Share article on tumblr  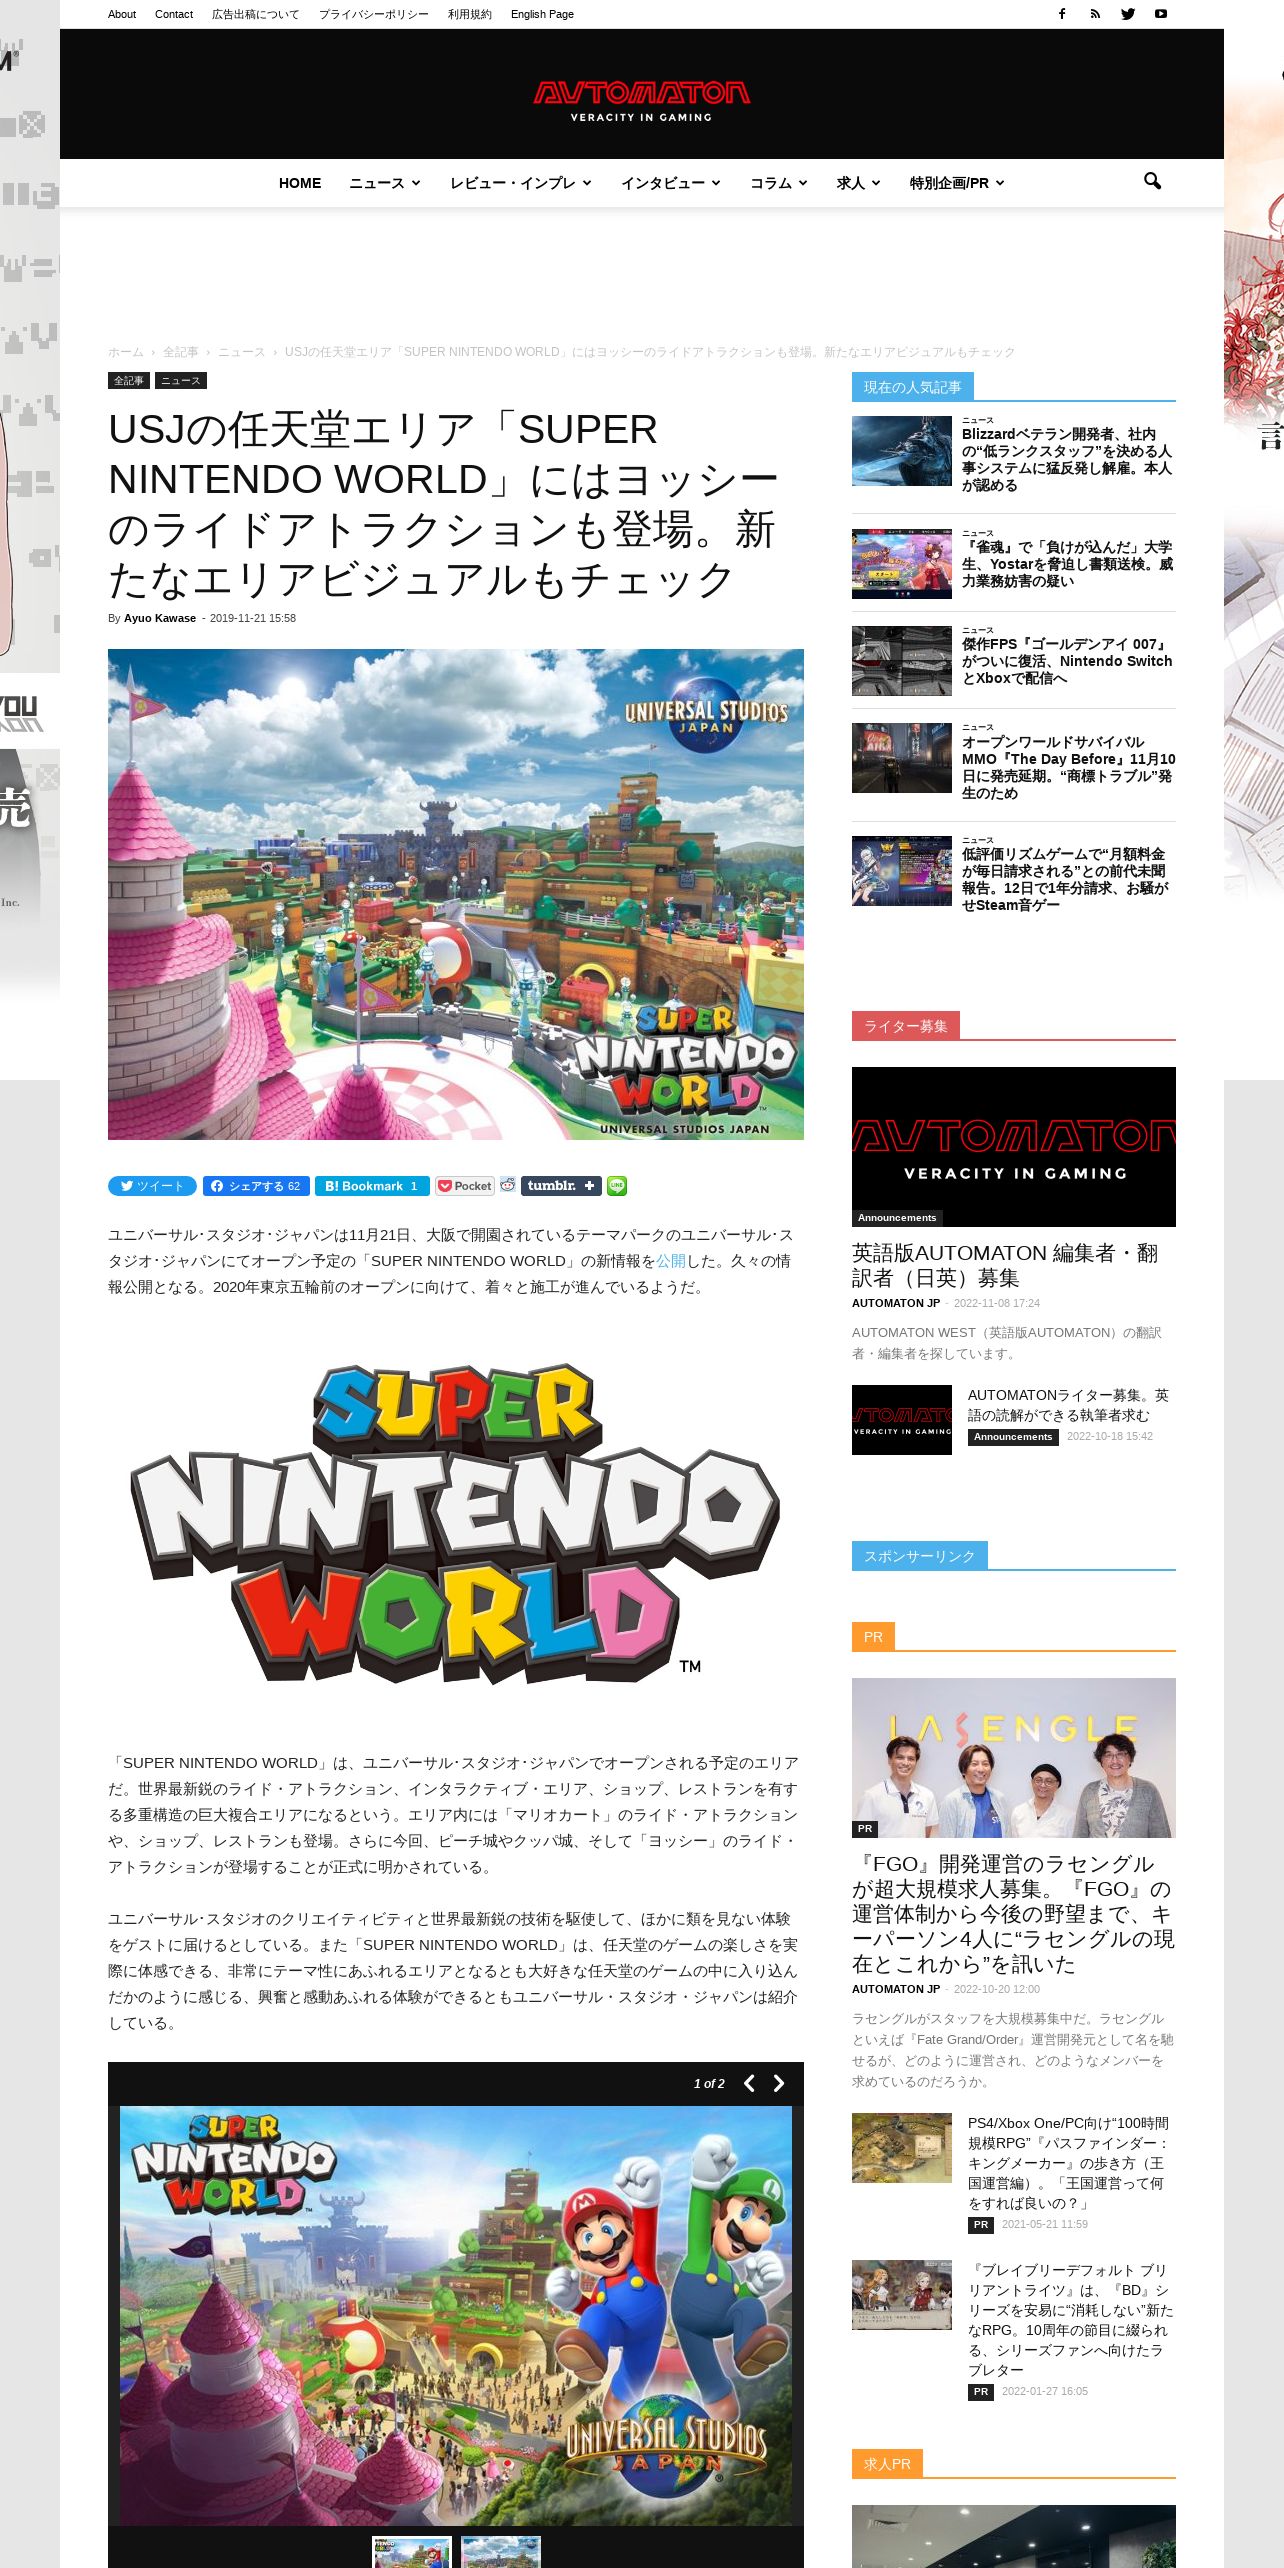561,1186
